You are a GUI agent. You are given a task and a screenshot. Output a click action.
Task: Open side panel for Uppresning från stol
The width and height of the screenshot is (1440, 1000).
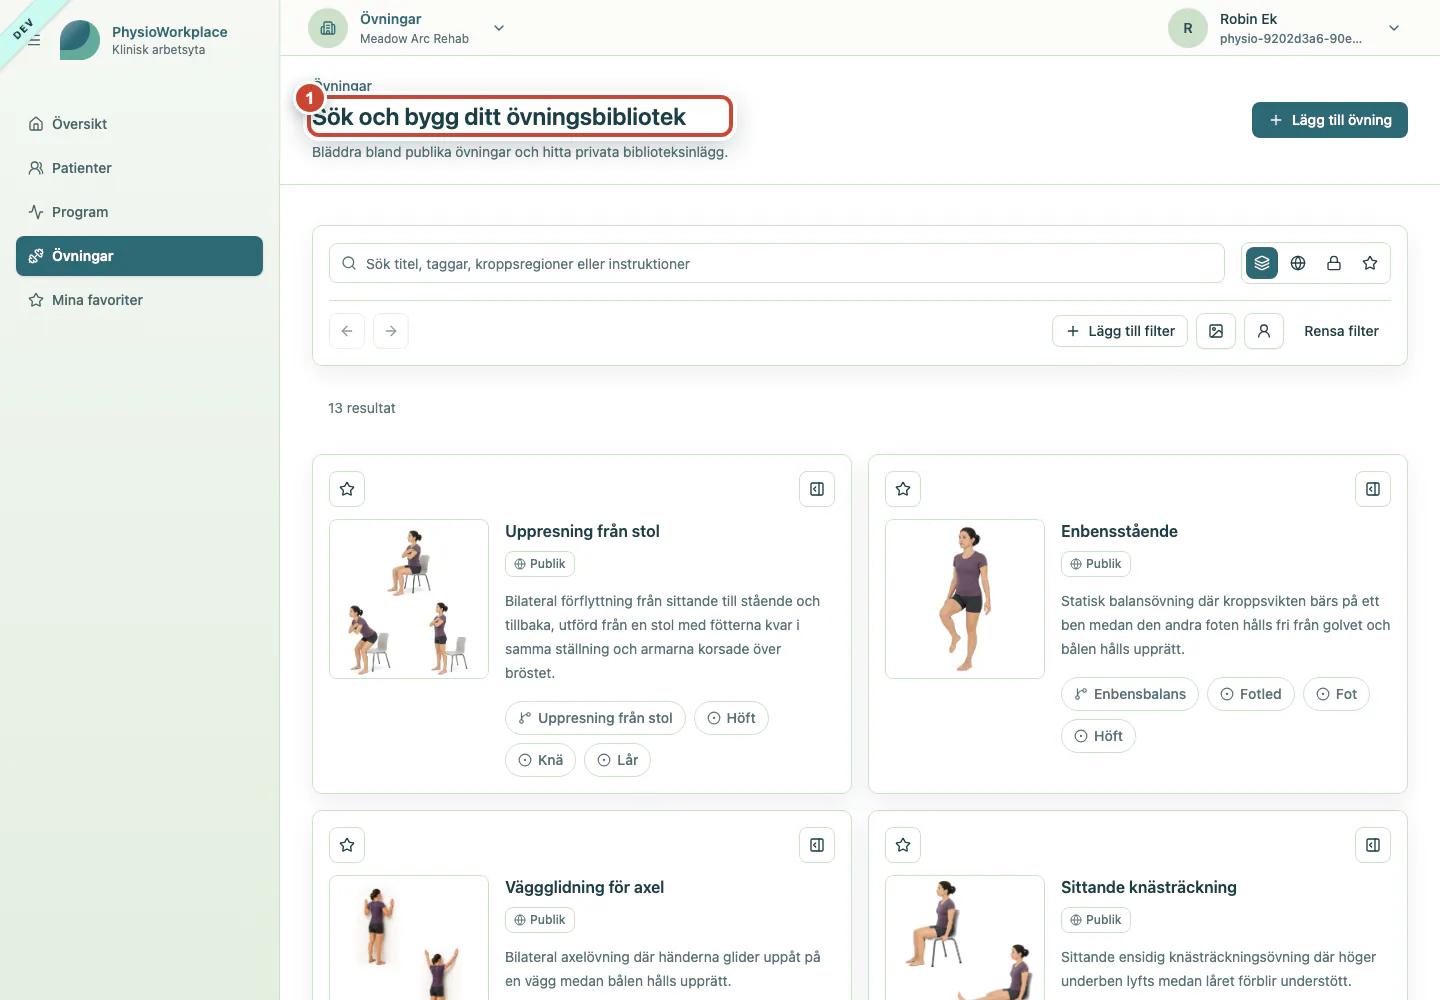817,489
